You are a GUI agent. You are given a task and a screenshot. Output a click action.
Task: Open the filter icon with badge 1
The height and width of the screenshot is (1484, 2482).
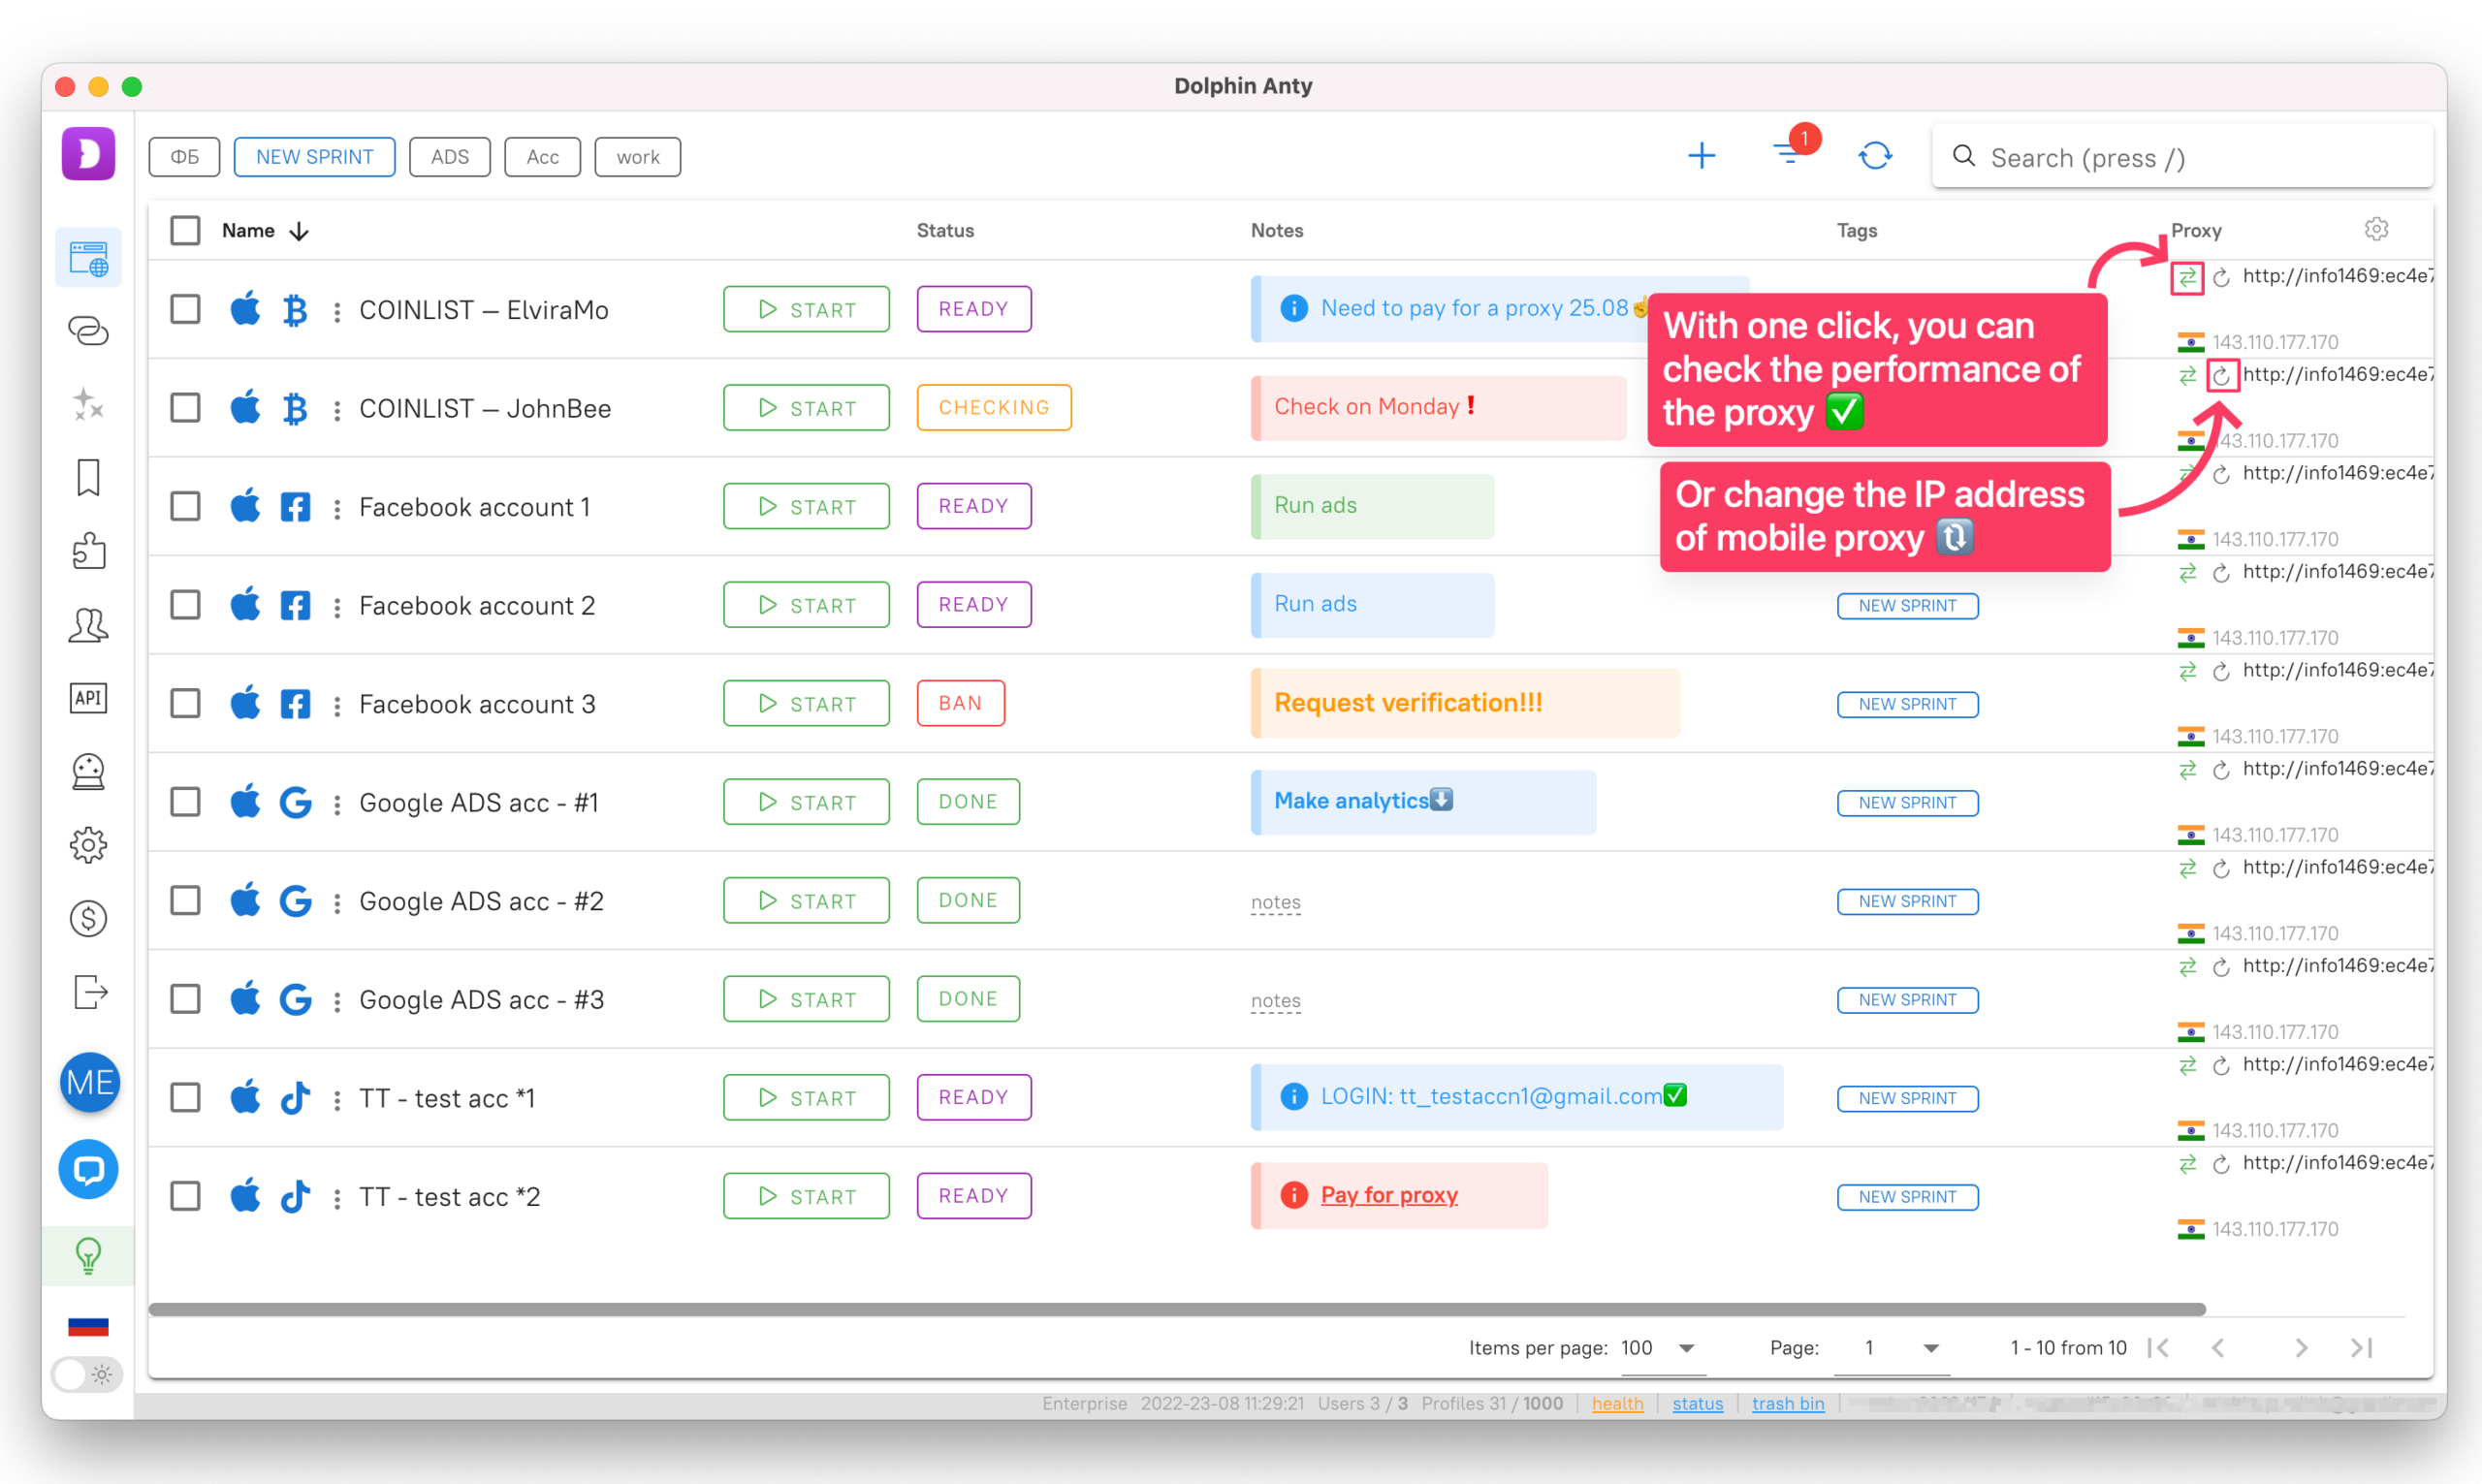(1790, 152)
